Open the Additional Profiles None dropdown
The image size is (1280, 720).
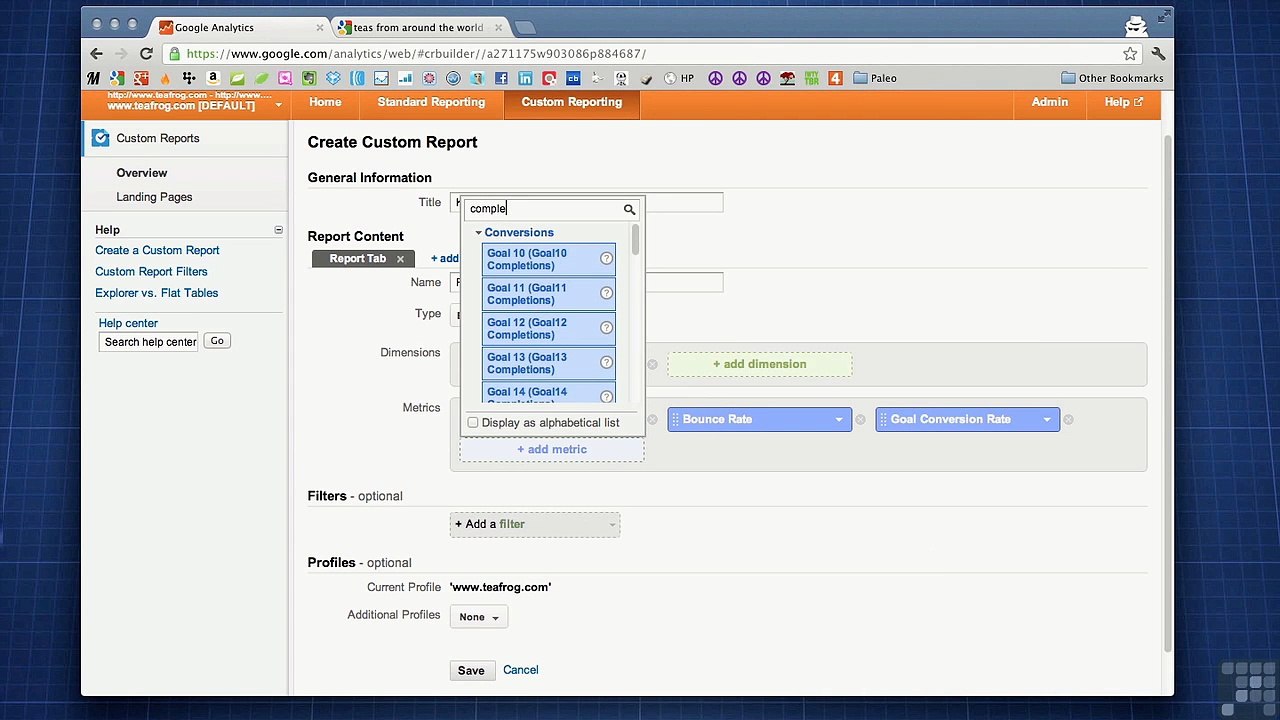tap(479, 617)
